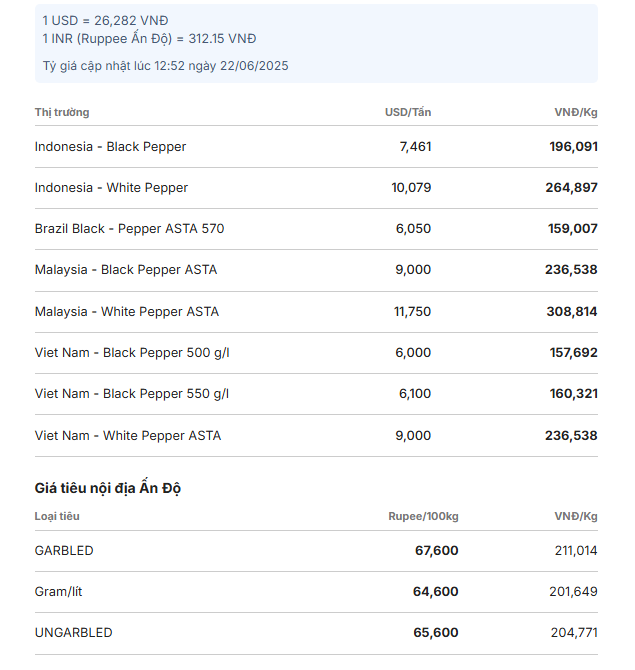Click the first VNĐ/Kg column header
The width and height of the screenshot is (635, 670).
576,112
